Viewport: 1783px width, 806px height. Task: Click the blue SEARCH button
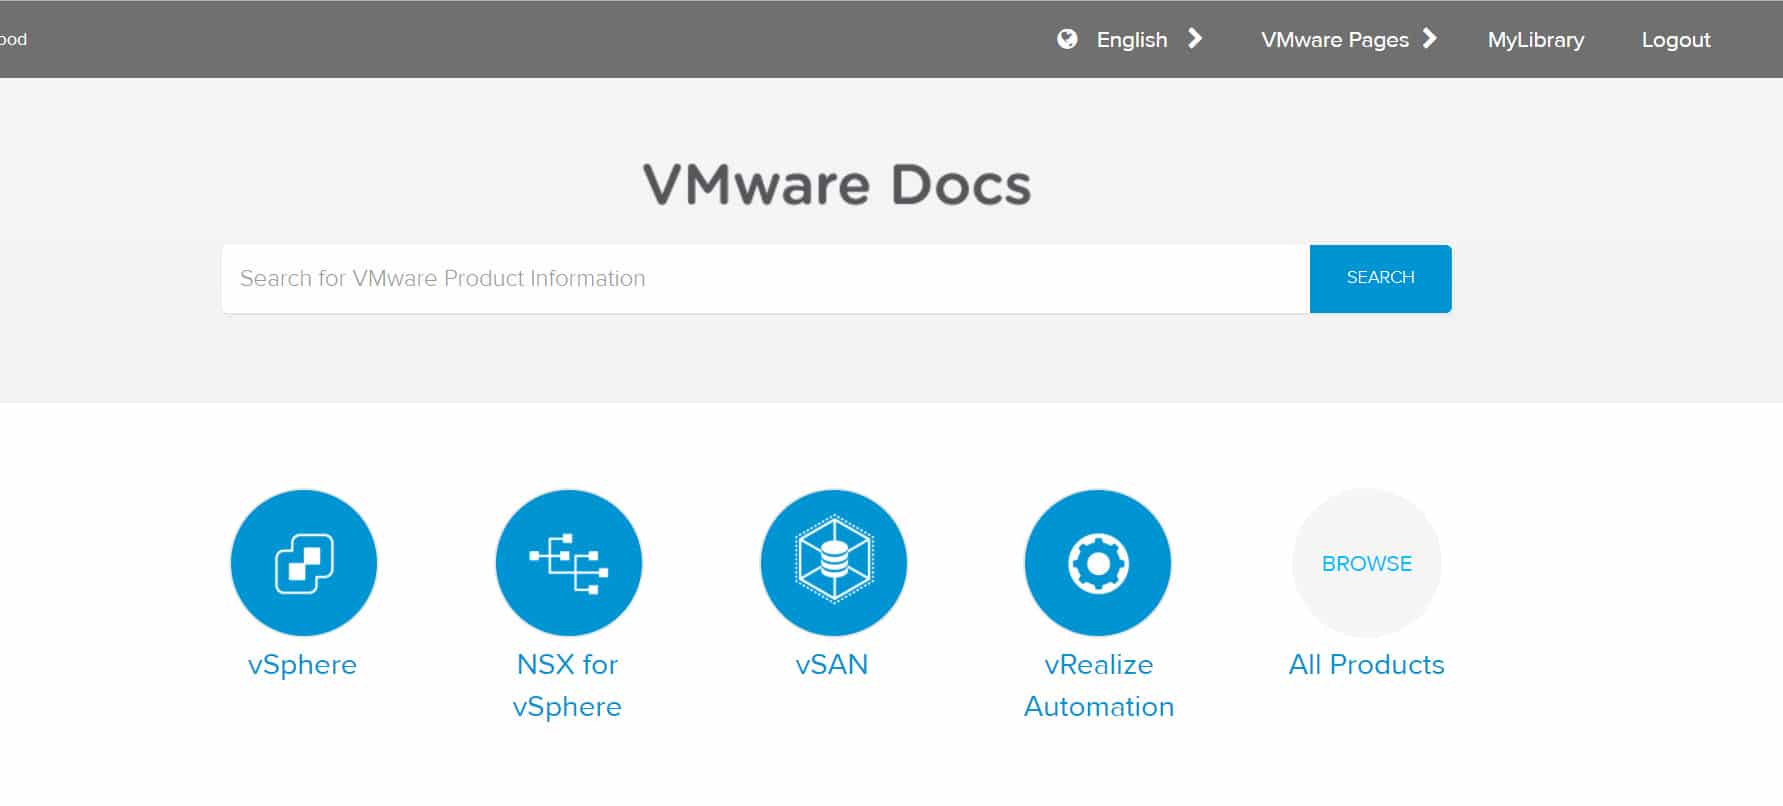point(1380,278)
